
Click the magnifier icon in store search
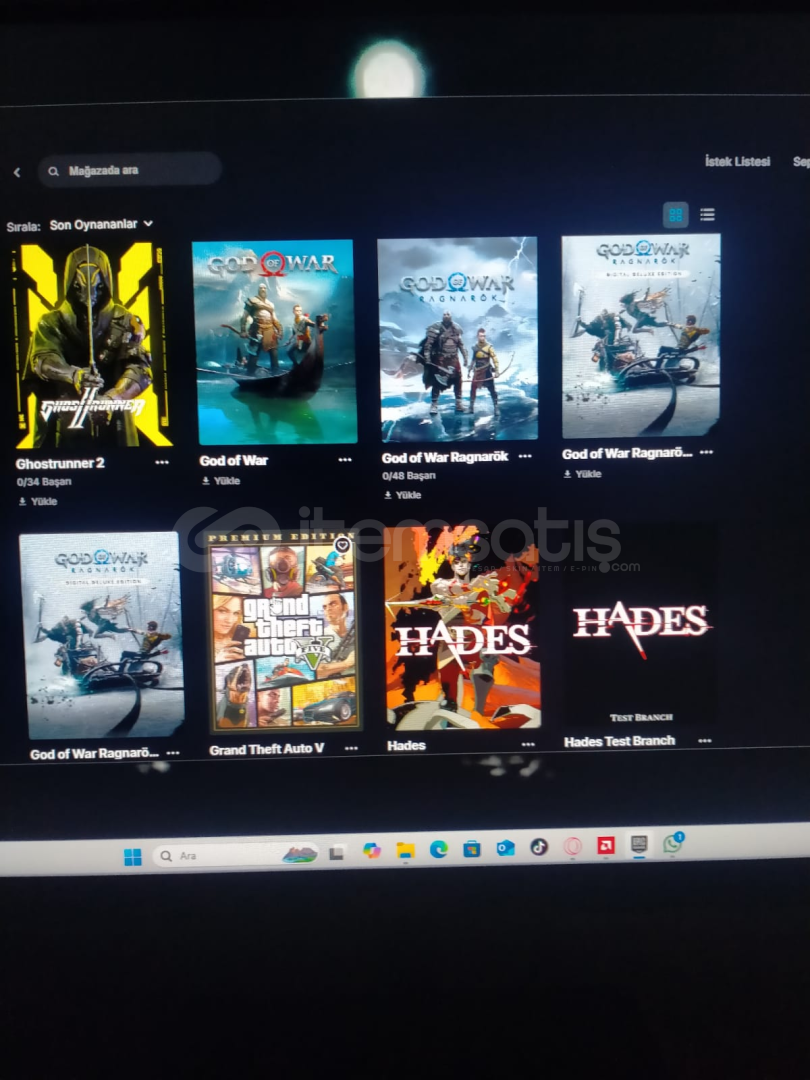pyautogui.click(x=53, y=172)
